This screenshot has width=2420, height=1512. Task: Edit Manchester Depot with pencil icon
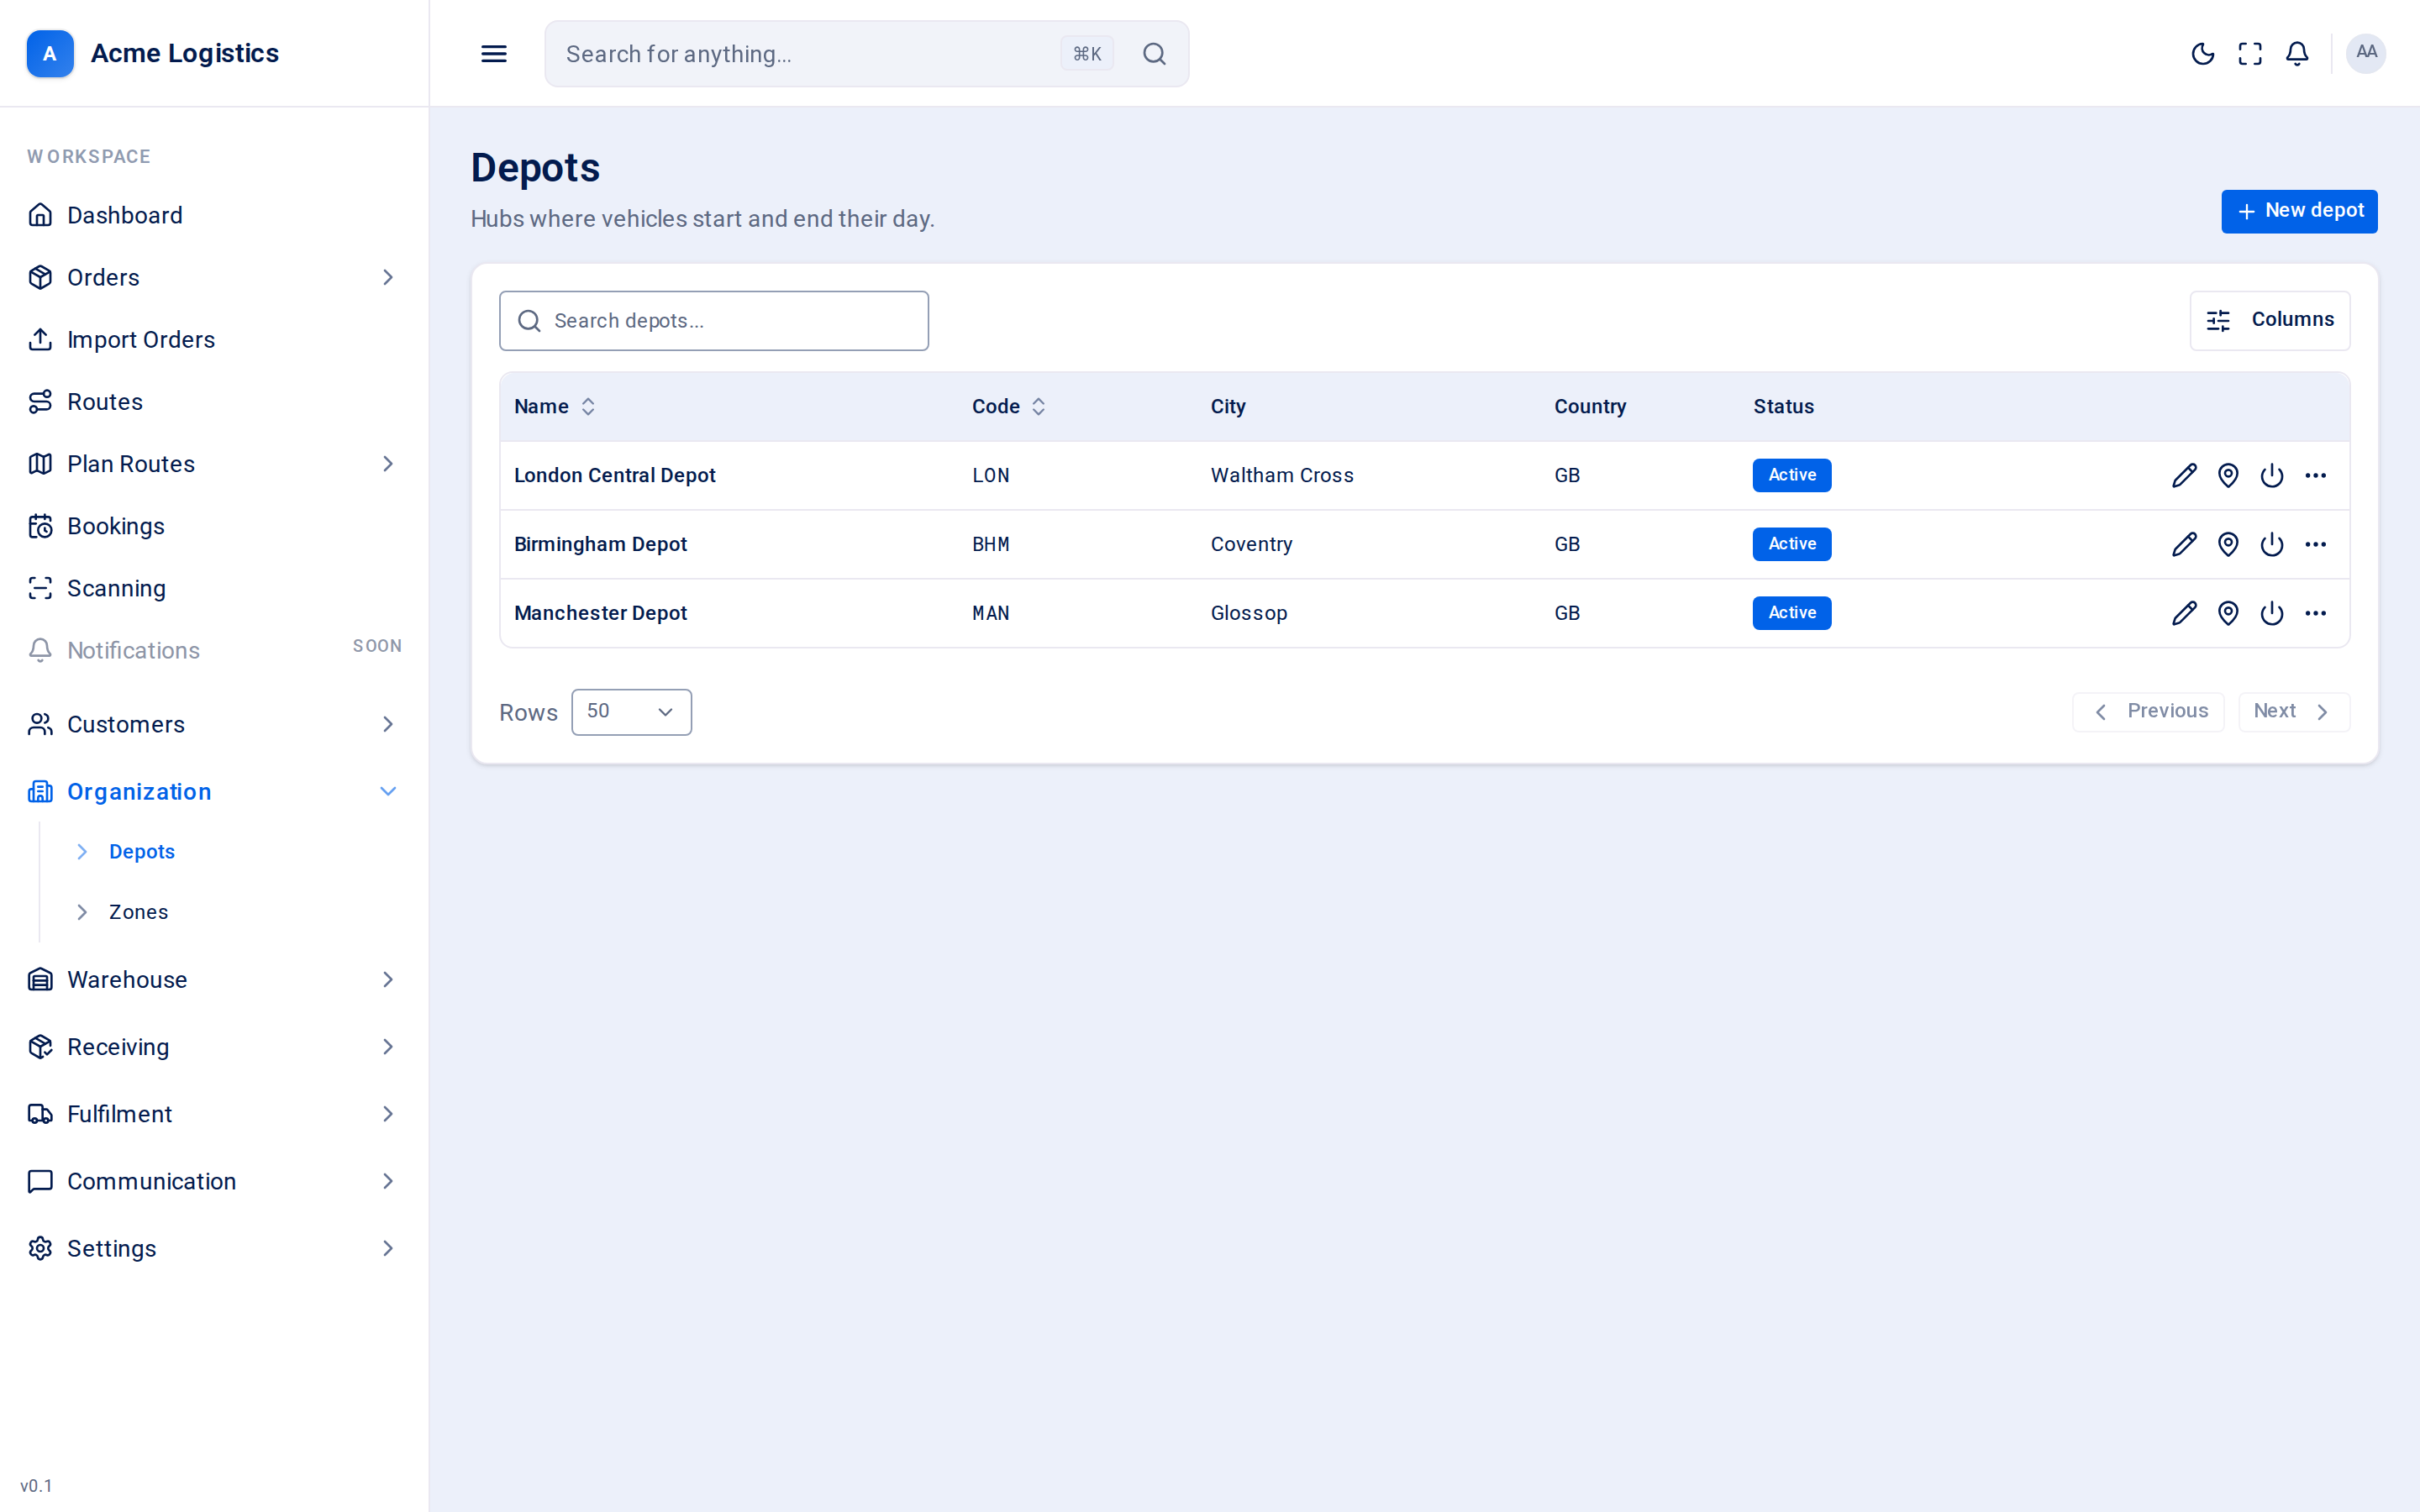point(2184,613)
